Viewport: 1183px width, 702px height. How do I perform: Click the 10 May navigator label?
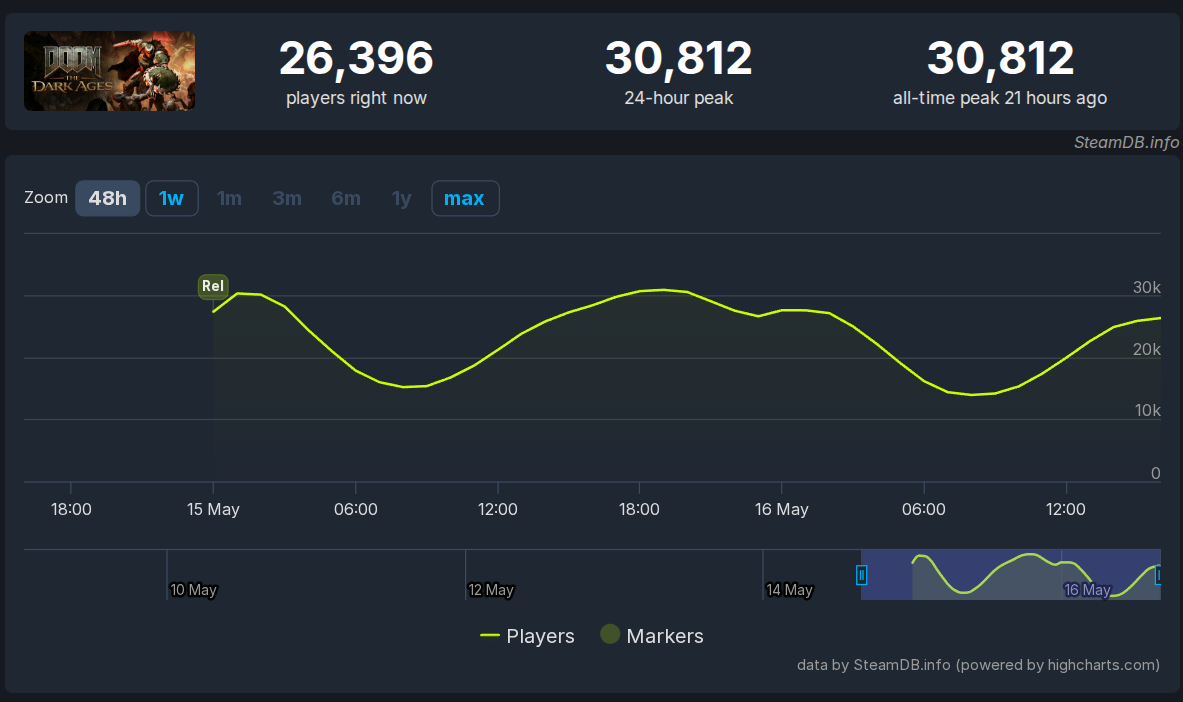(193, 590)
